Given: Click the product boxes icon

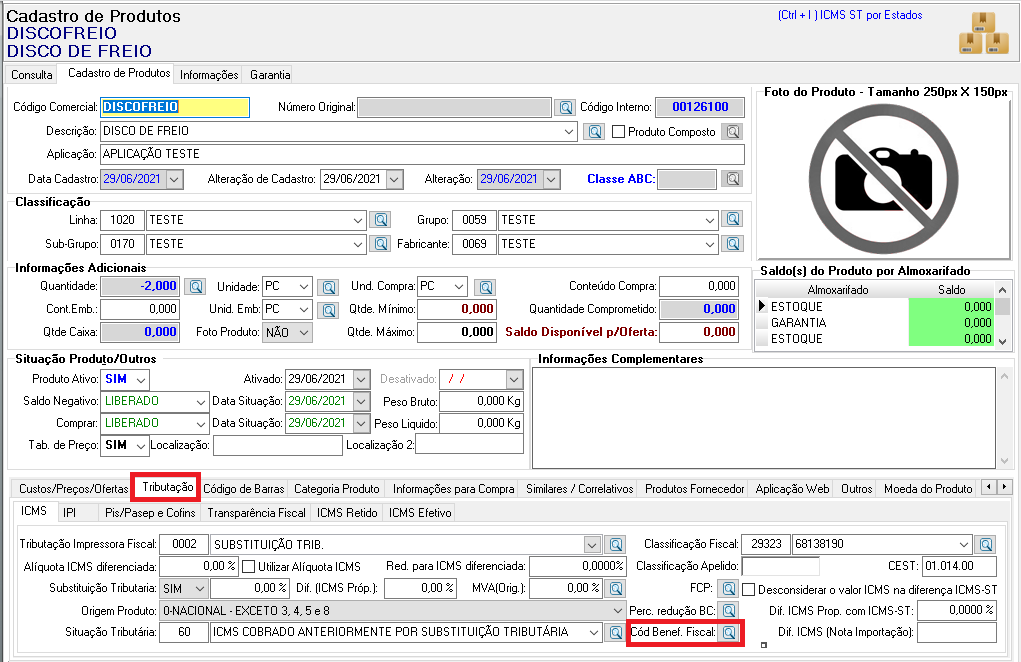Looking at the screenshot, I should tap(983, 33).
